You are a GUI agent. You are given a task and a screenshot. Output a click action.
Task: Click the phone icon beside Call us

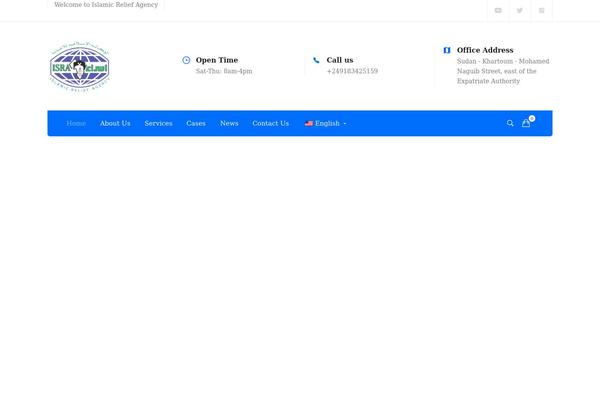click(316, 60)
